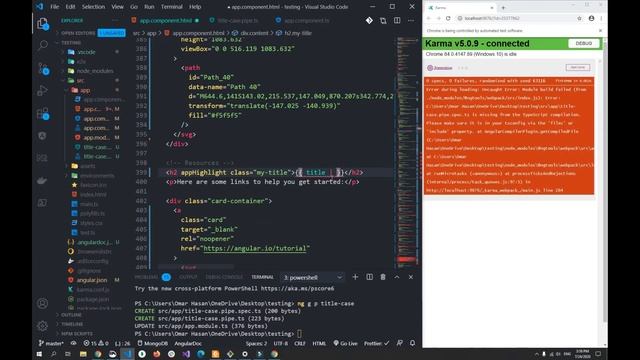Click notifications bell in status bar
This screenshot has height=360, width=640.
click(412, 343)
